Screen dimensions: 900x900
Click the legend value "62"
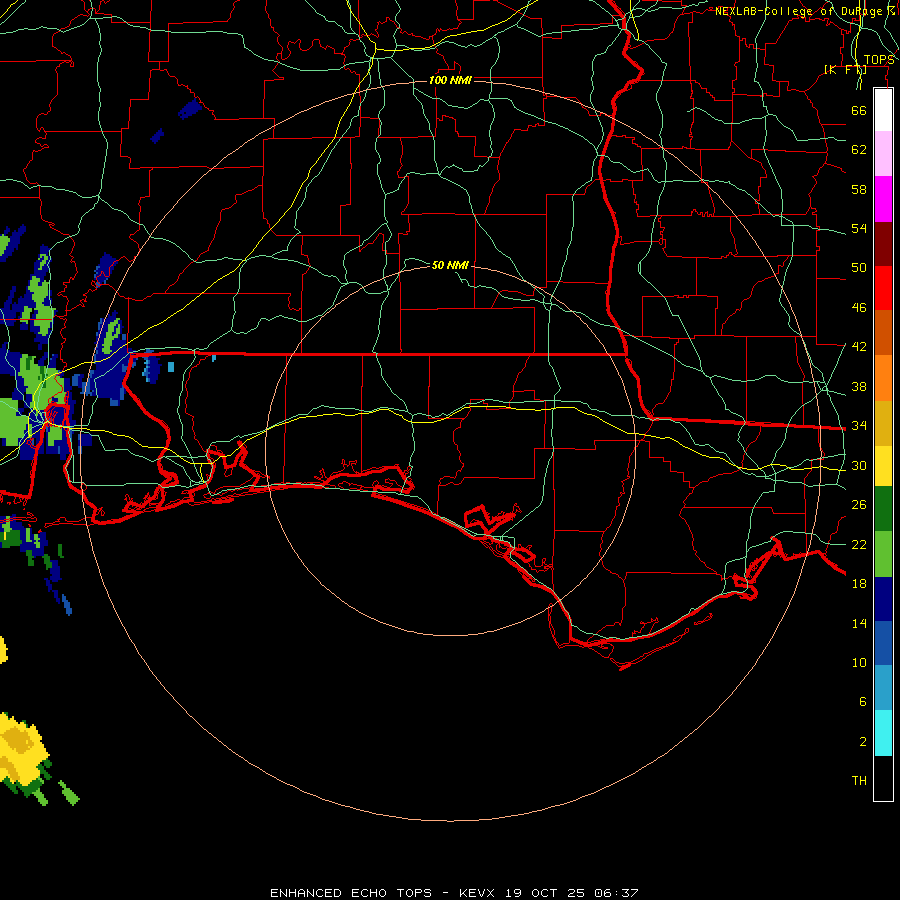[x=859, y=150]
